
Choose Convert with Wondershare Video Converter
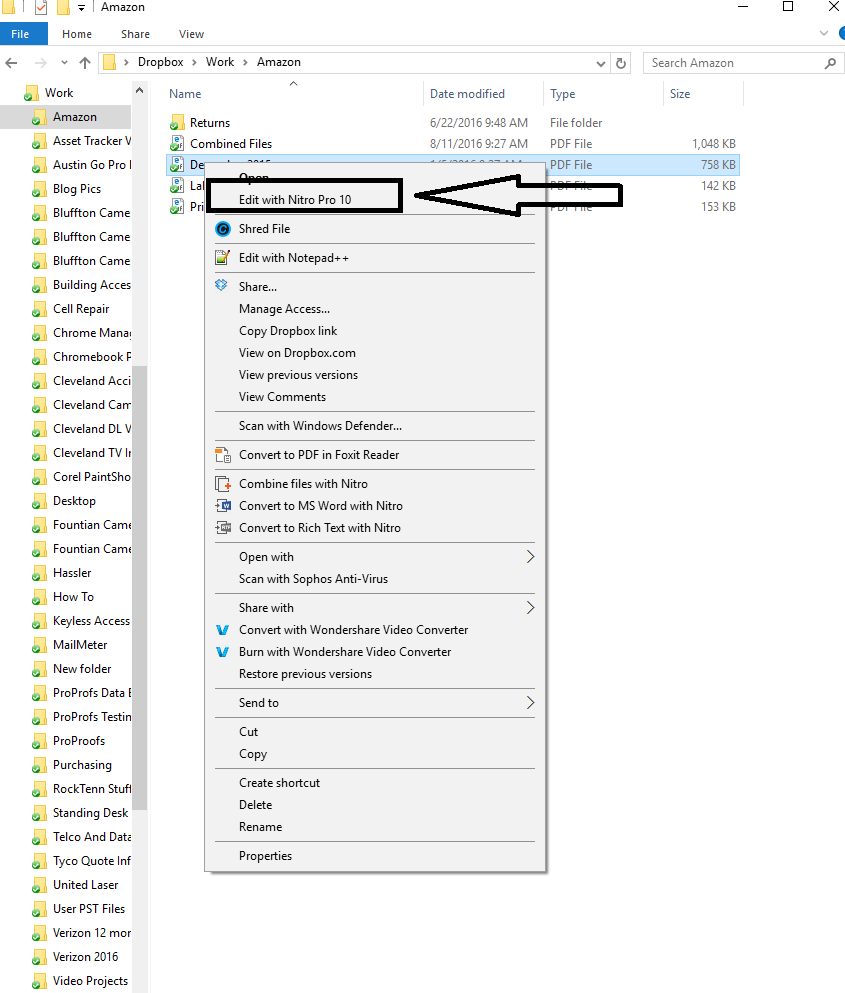point(353,630)
